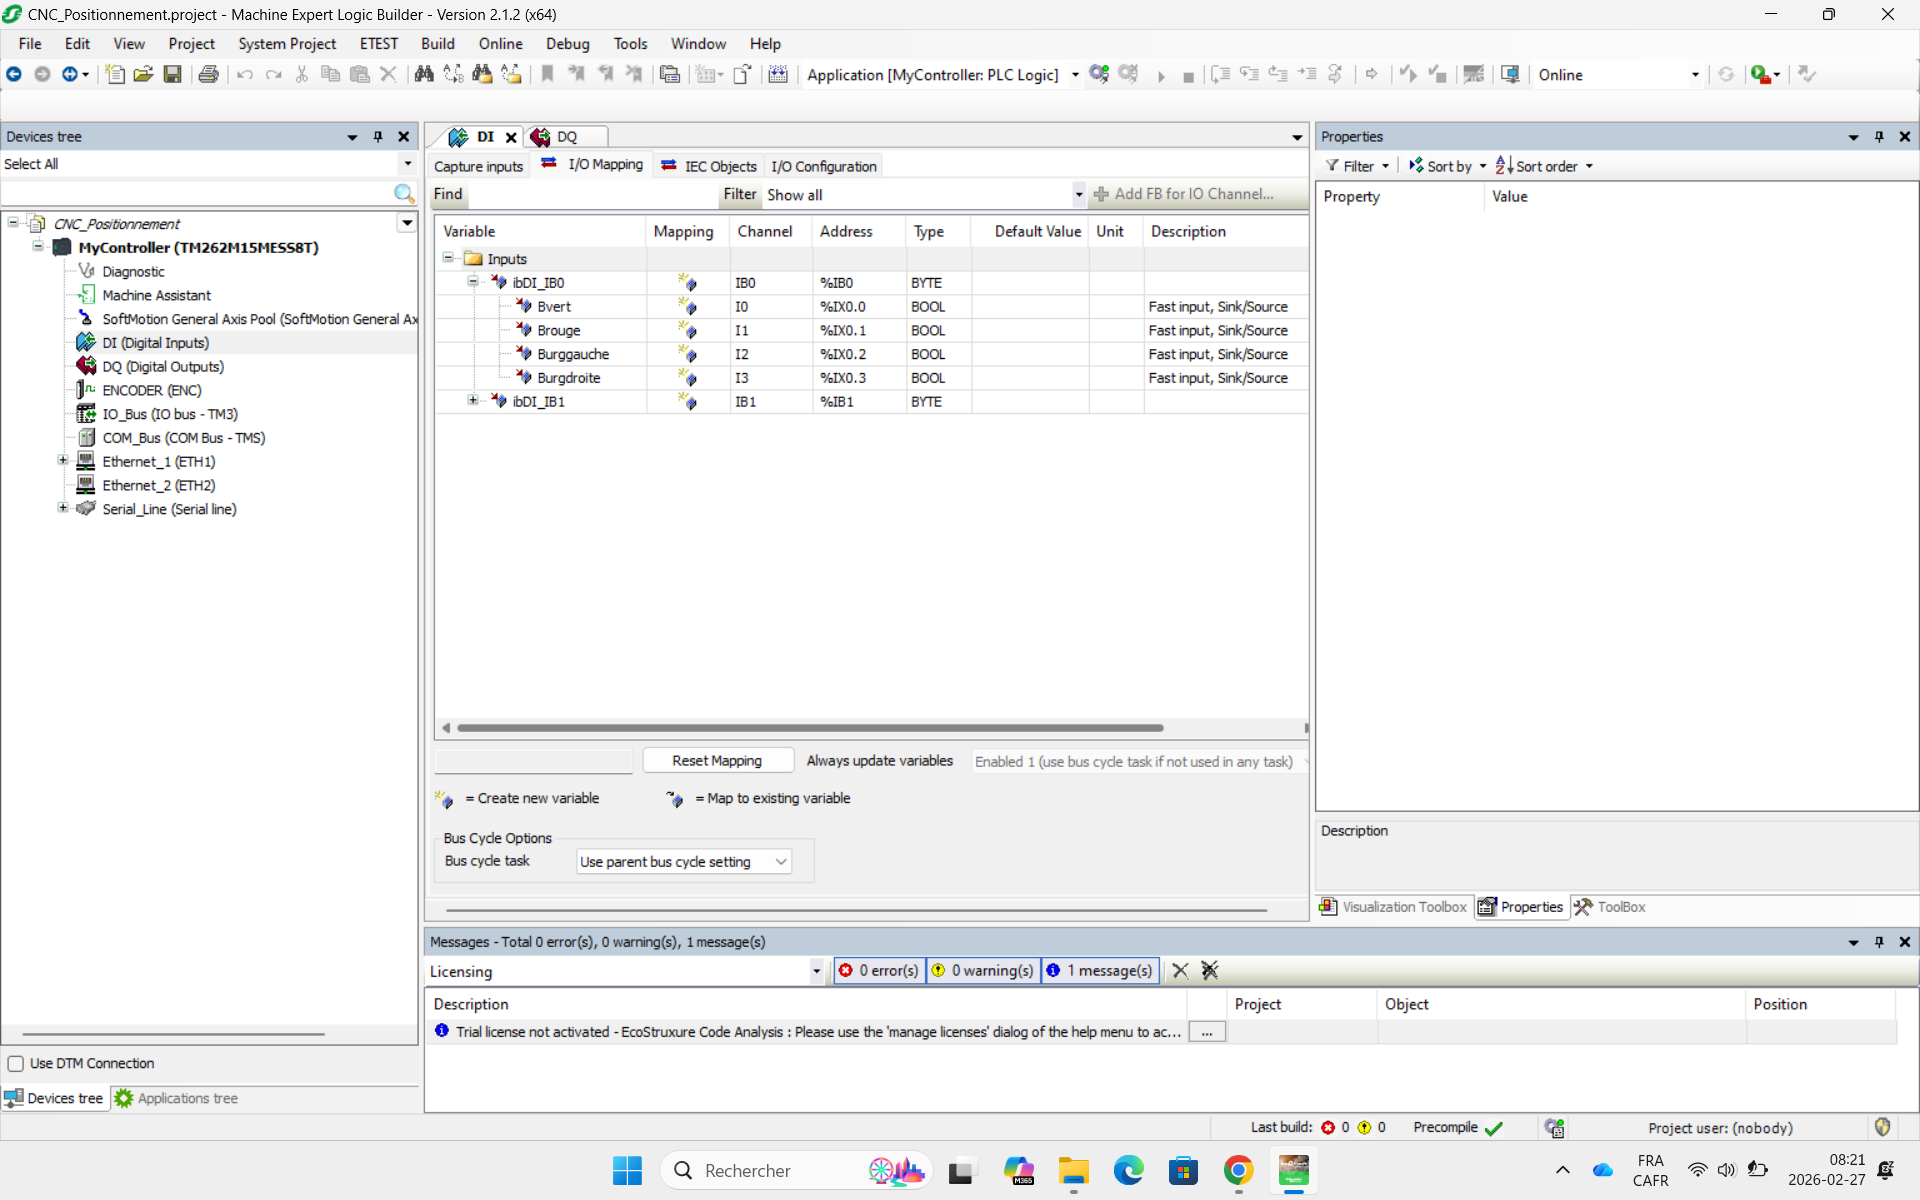Enable Use DTM Connection checkbox
The image size is (1920, 1200).
[16, 1063]
